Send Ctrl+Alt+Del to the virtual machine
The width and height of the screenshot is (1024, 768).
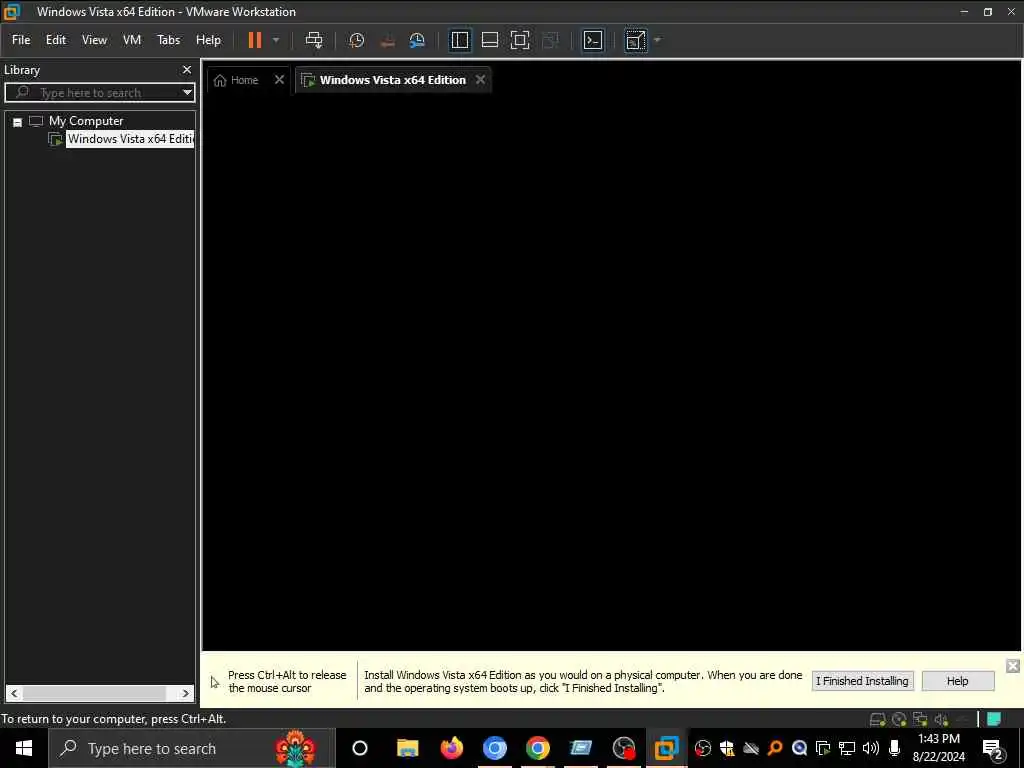click(x=314, y=40)
